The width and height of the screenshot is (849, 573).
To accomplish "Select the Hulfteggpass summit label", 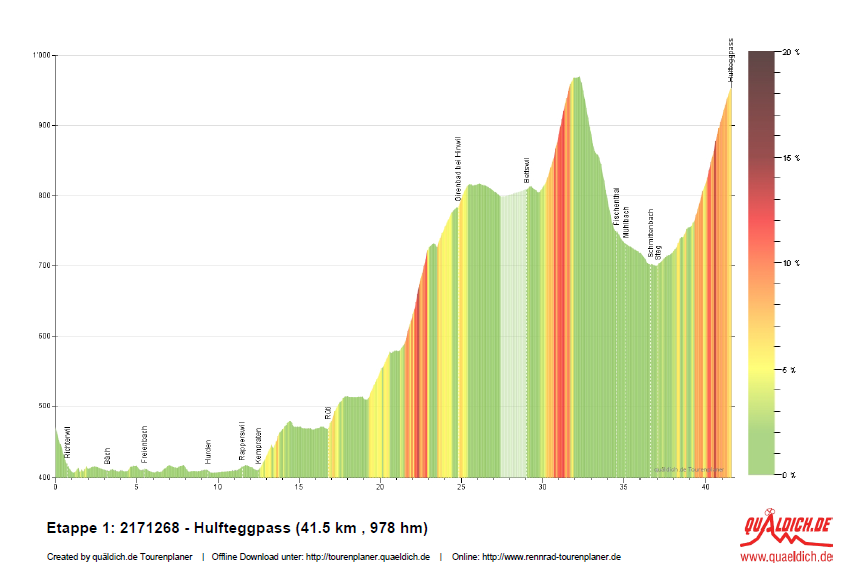I will (731, 62).
